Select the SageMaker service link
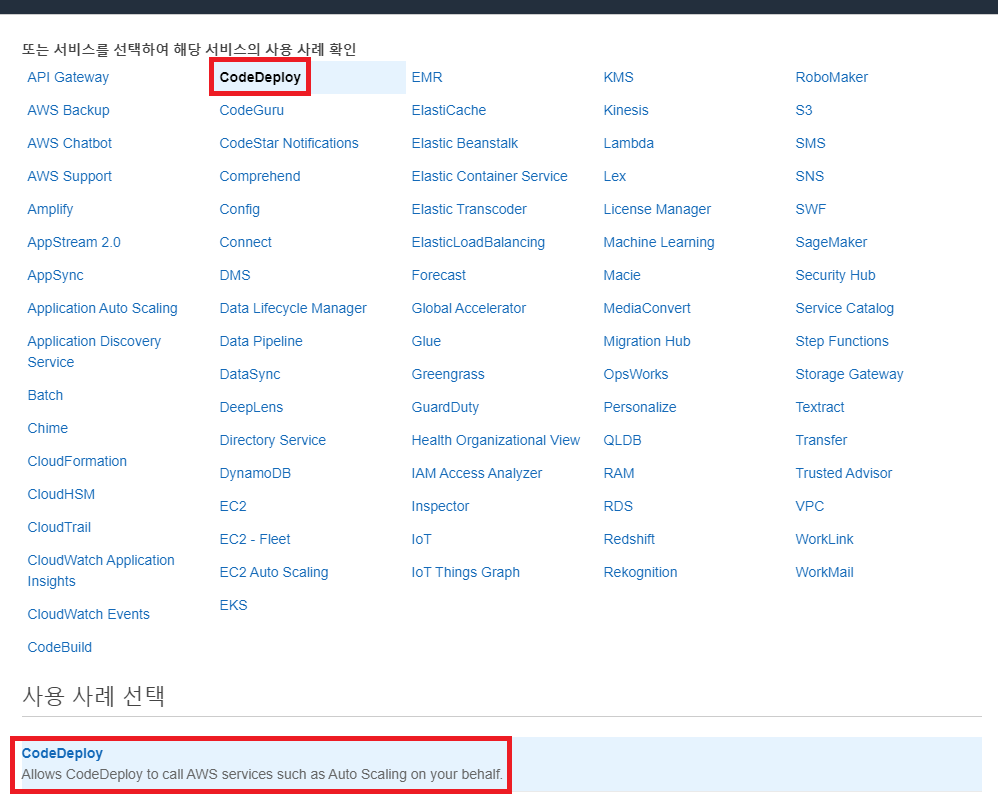This screenshot has height=799, width=998. coord(831,243)
